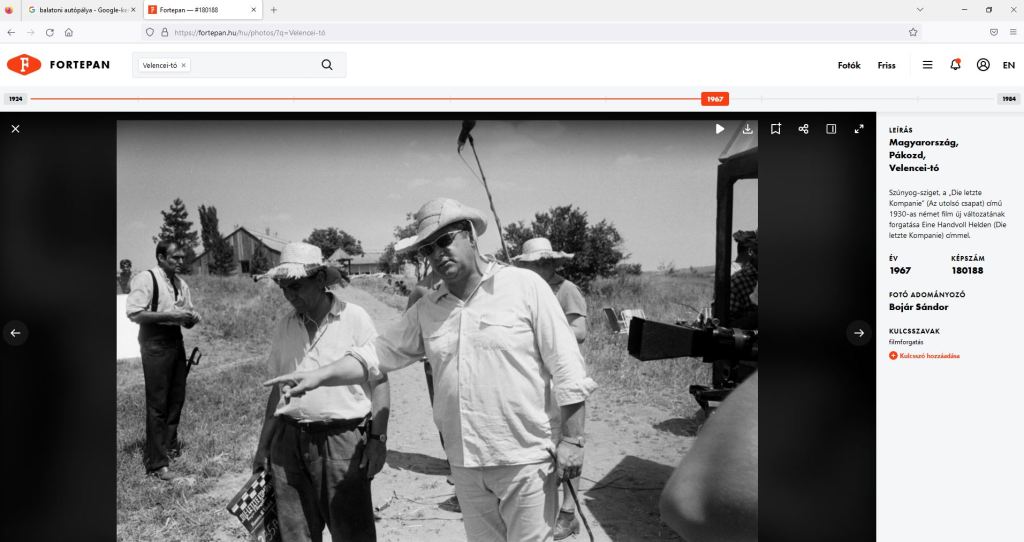Open the hamburger menu
This screenshot has width=1024, height=542.
(x=927, y=65)
